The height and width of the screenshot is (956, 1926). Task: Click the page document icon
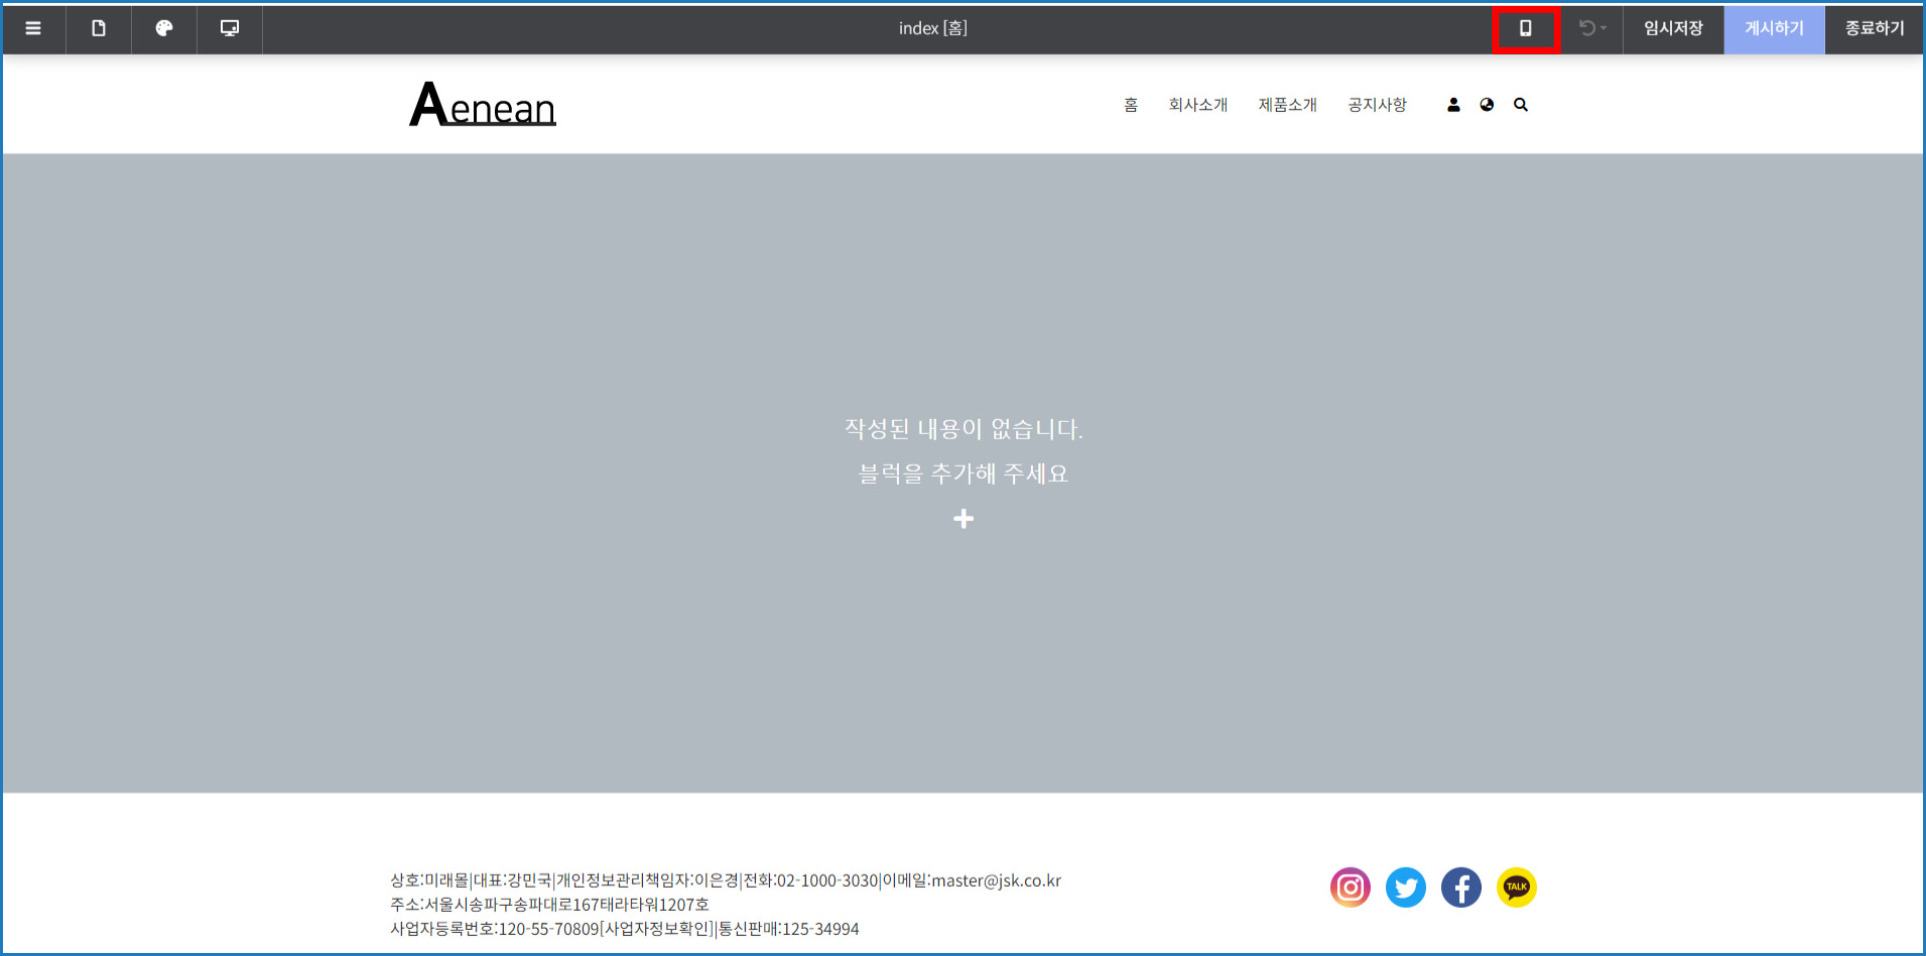click(98, 28)
